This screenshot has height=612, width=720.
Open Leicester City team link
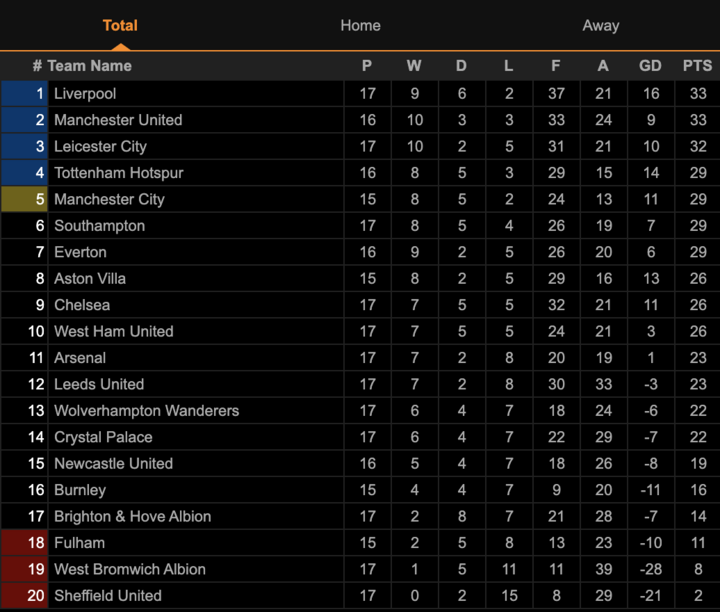pos(100,146)
